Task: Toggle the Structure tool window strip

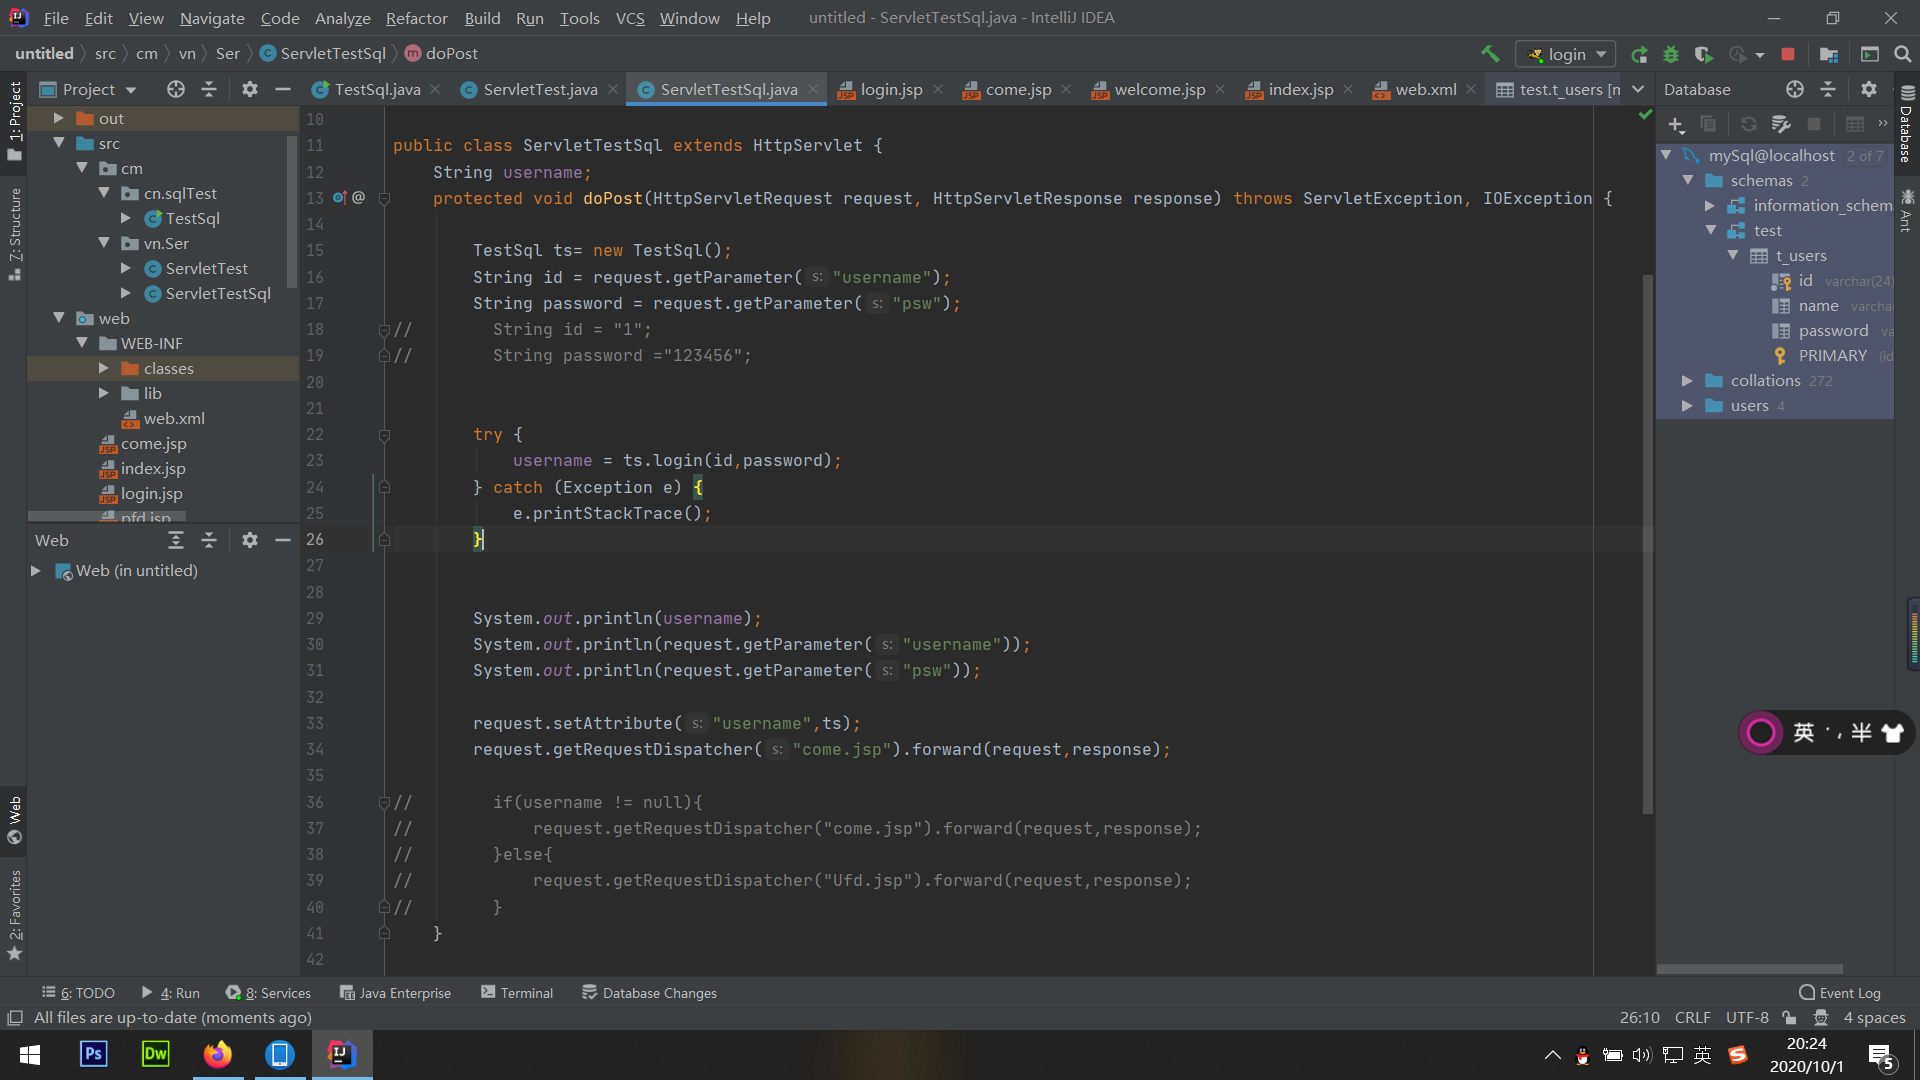Action: coord(14,234)
